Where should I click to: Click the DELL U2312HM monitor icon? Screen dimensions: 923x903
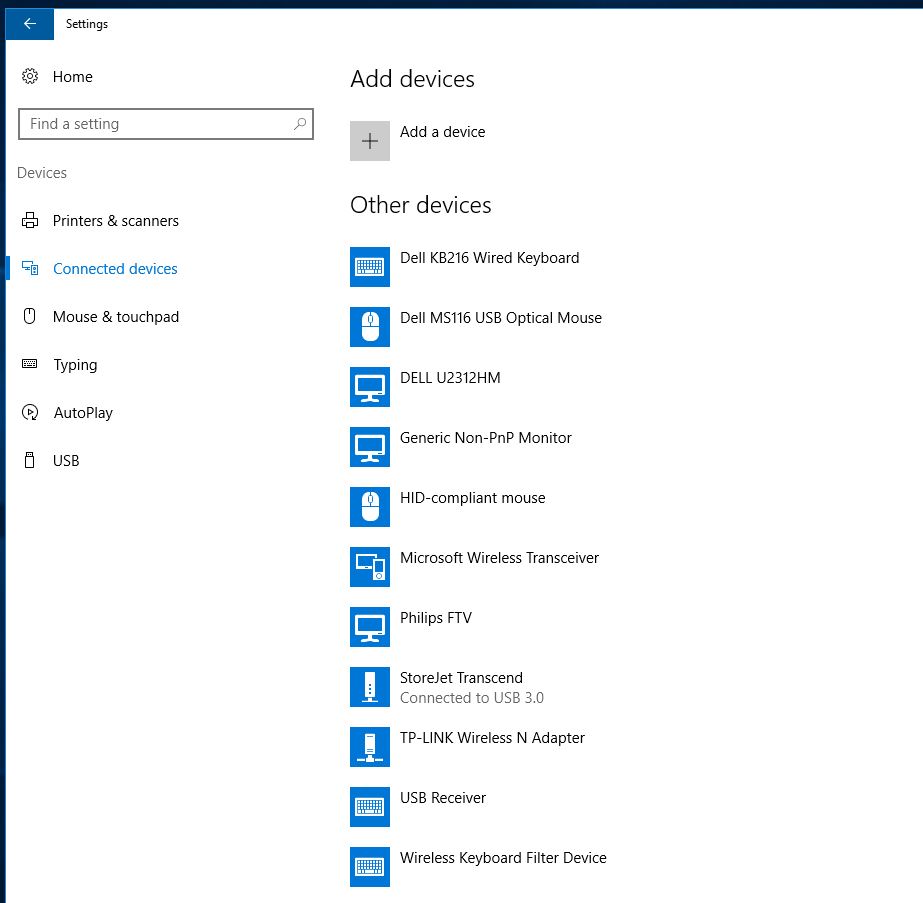370,387
